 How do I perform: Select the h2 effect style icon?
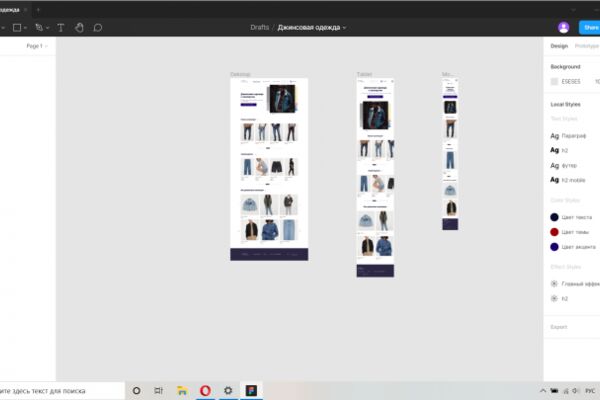(554, 299)
